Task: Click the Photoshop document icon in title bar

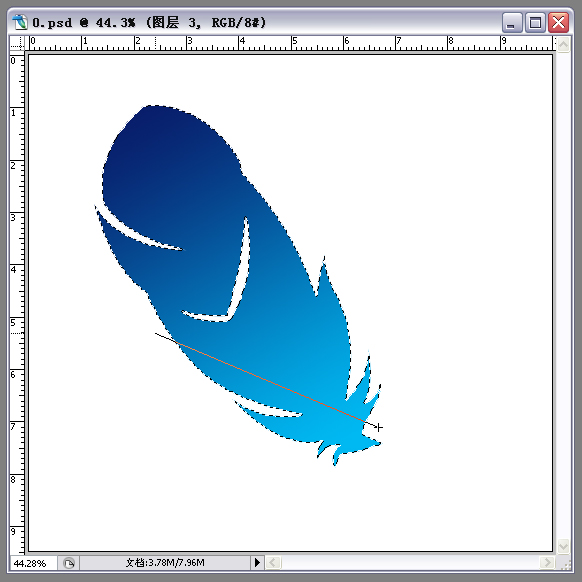Action: tap(20, 23)
